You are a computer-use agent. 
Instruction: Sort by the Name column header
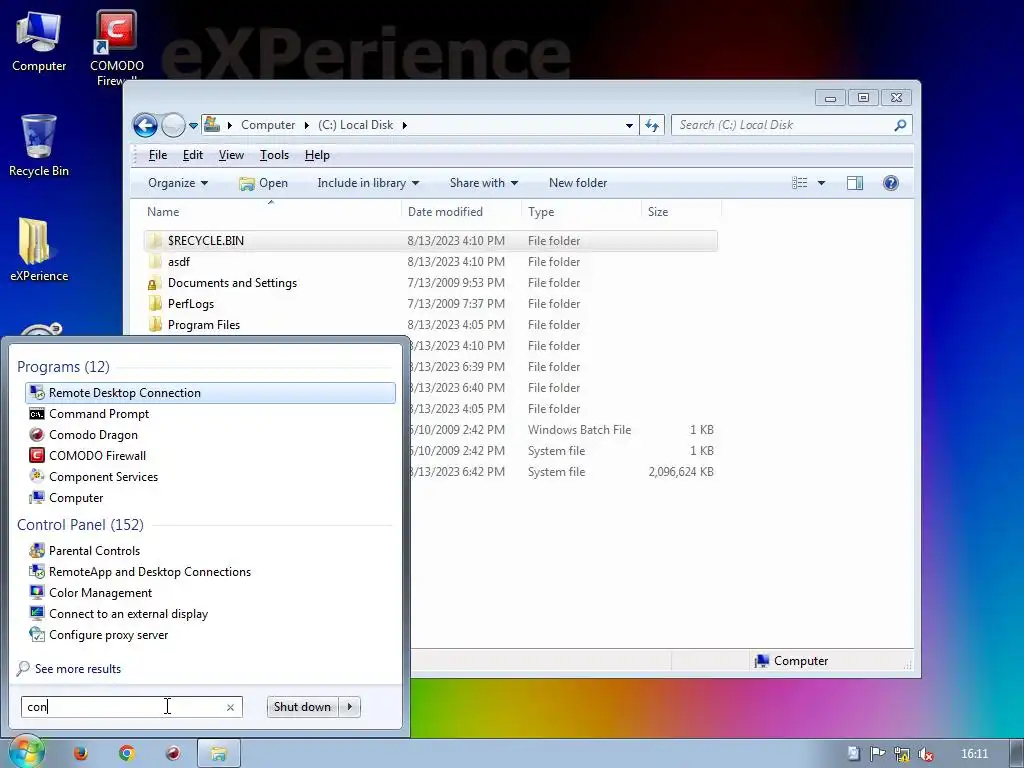pos(271,212)
